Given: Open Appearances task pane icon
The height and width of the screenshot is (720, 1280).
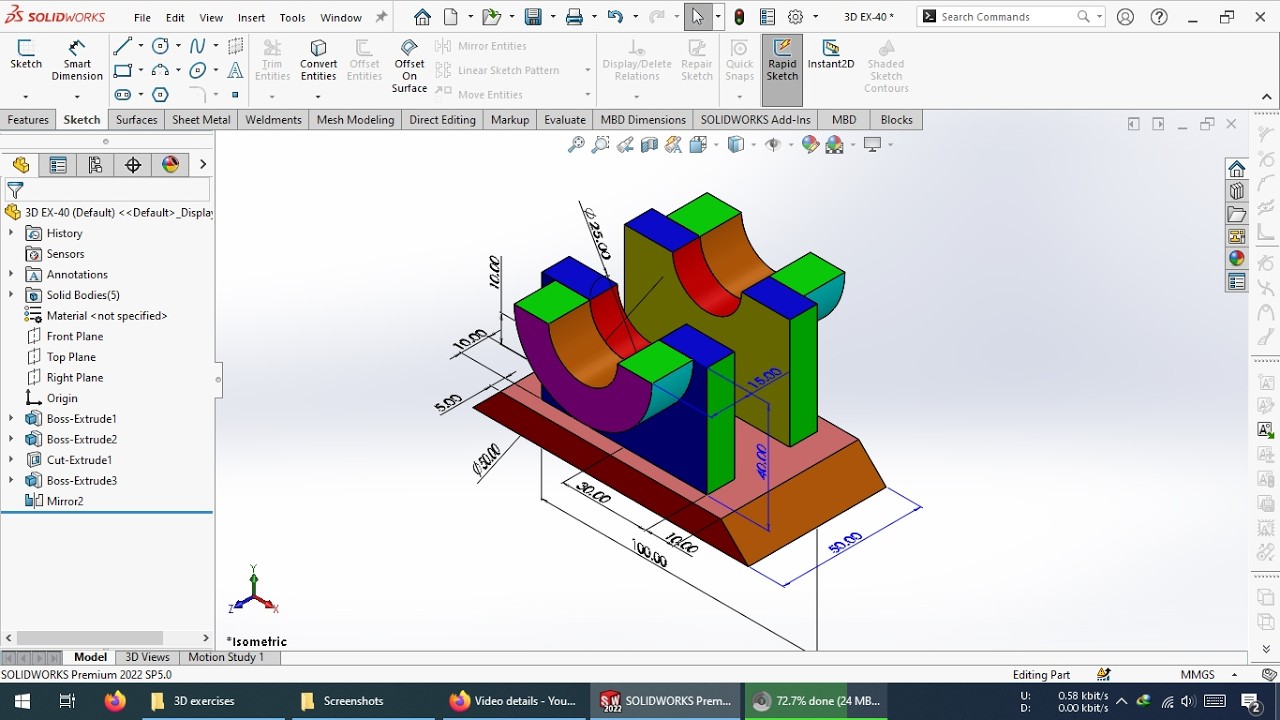Looking at the screenshot, I should point(1237,259).
